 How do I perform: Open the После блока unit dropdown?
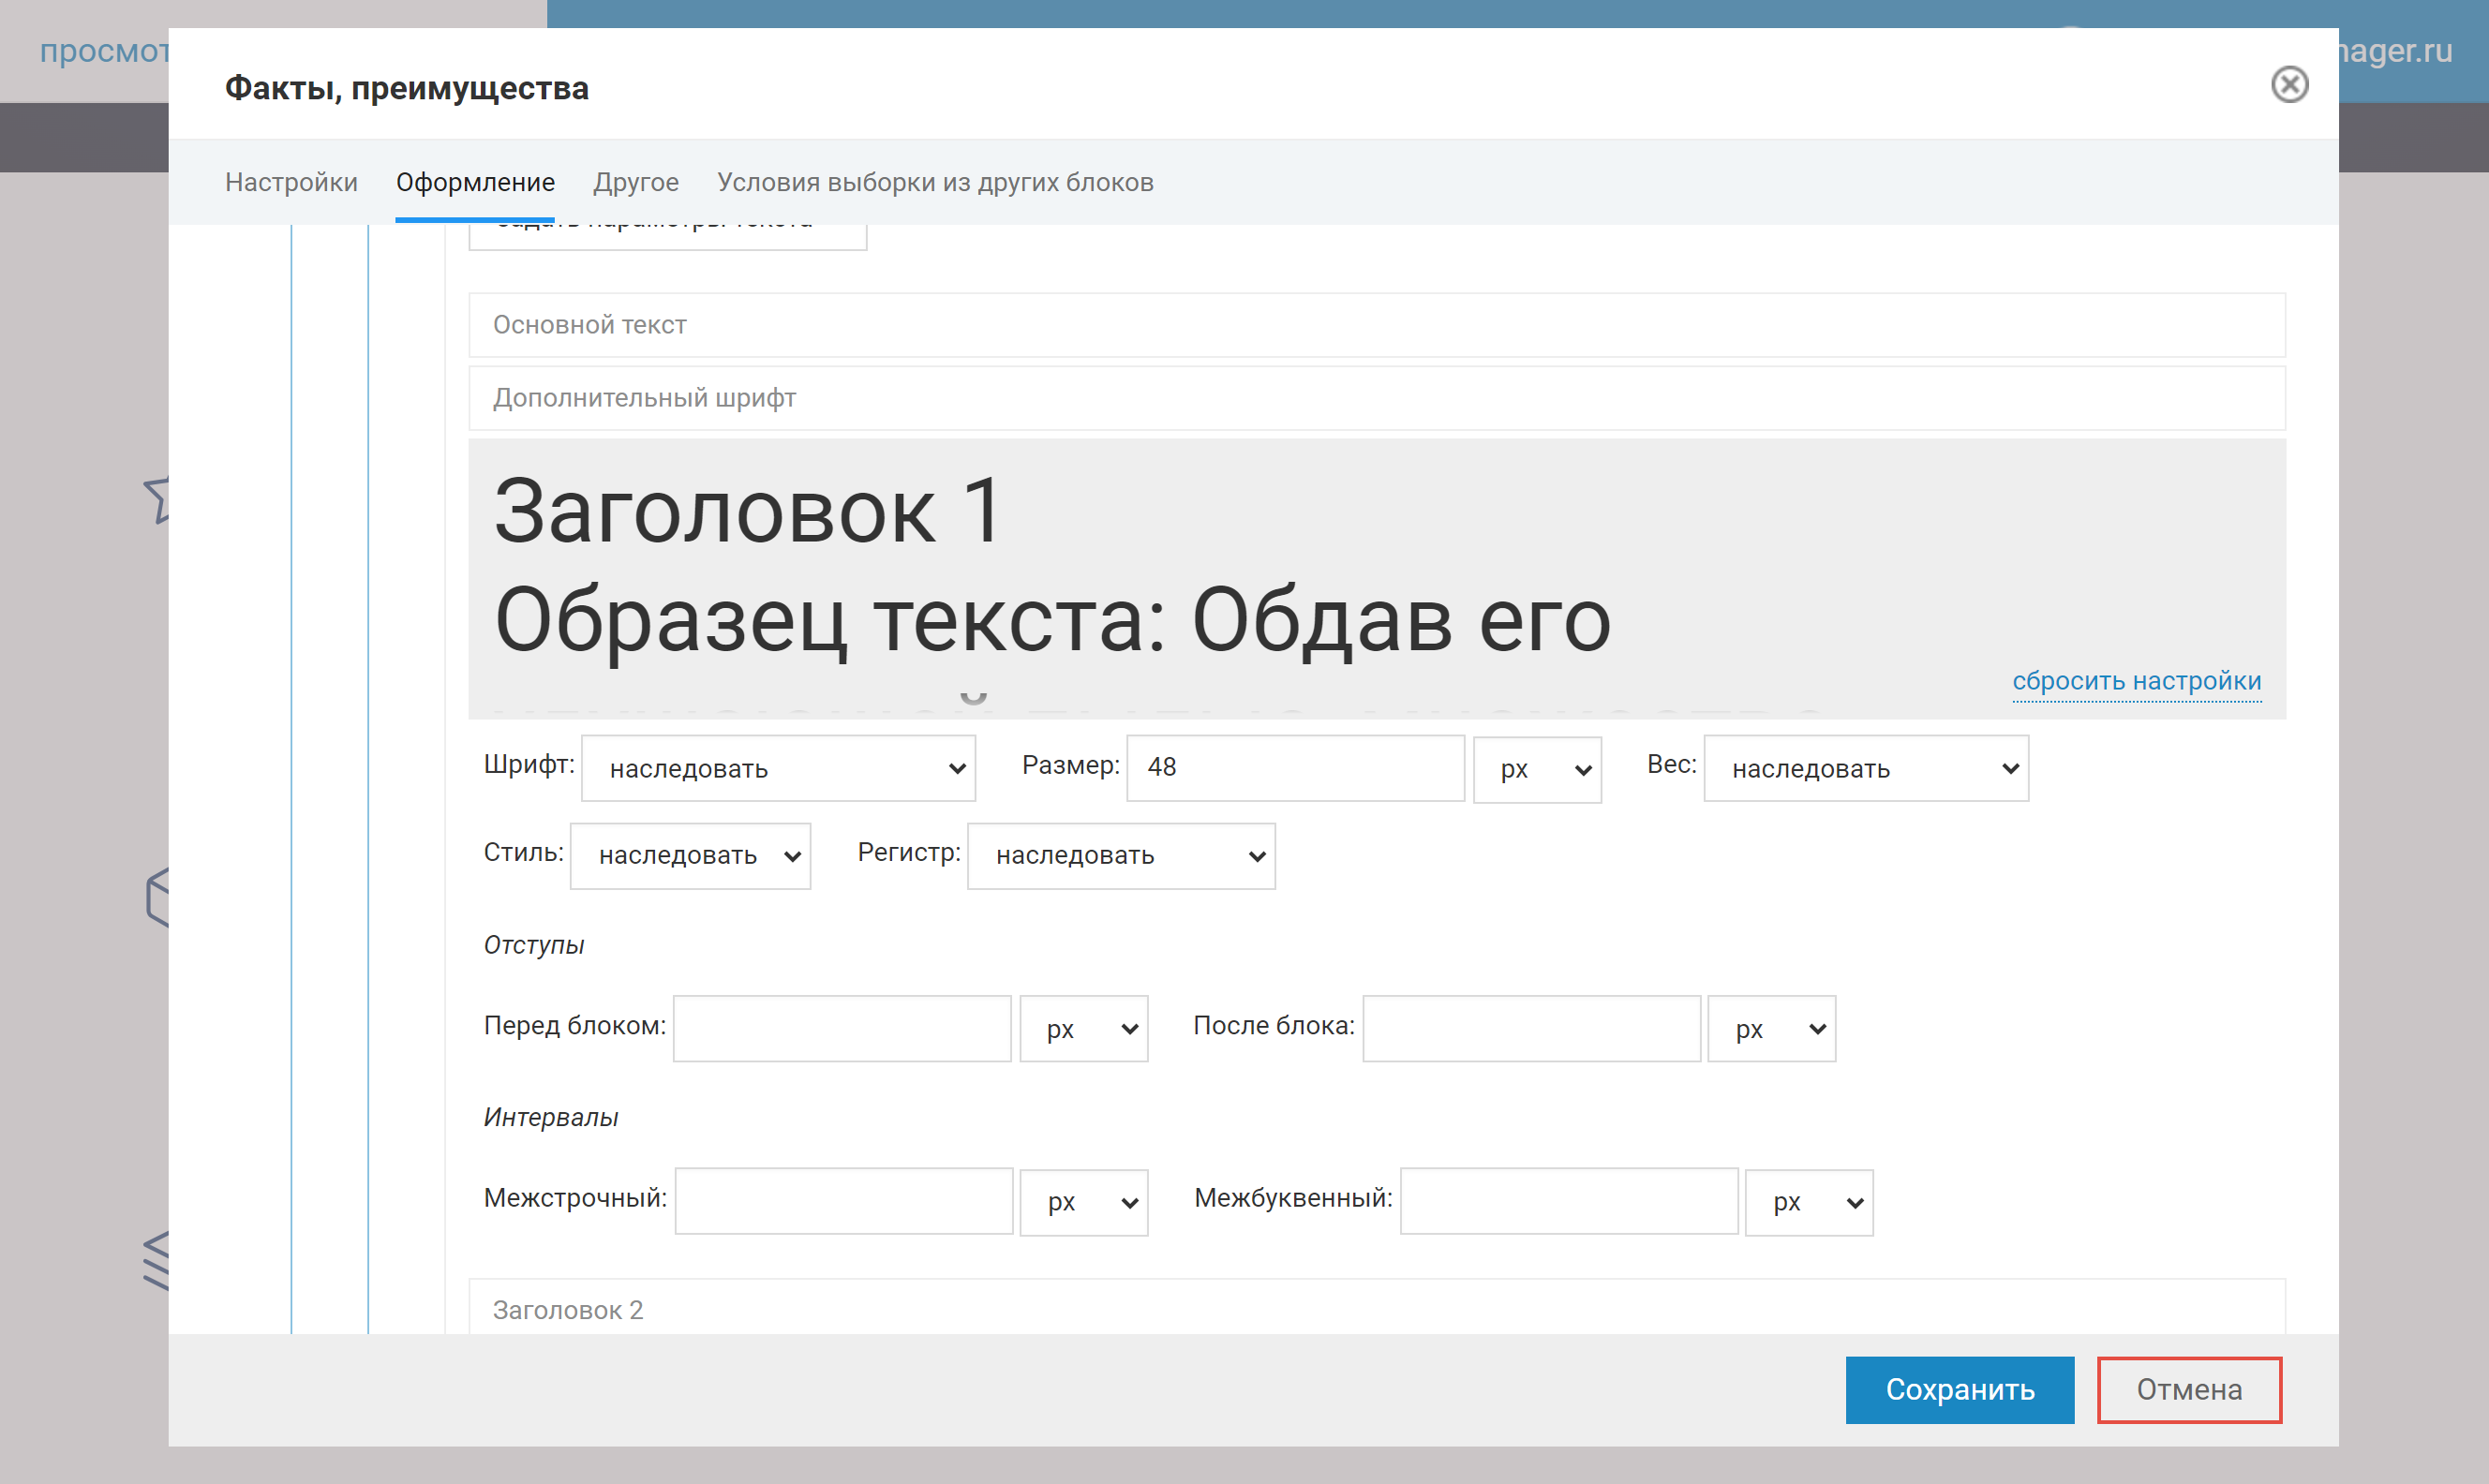(x=1772, y=1029)
